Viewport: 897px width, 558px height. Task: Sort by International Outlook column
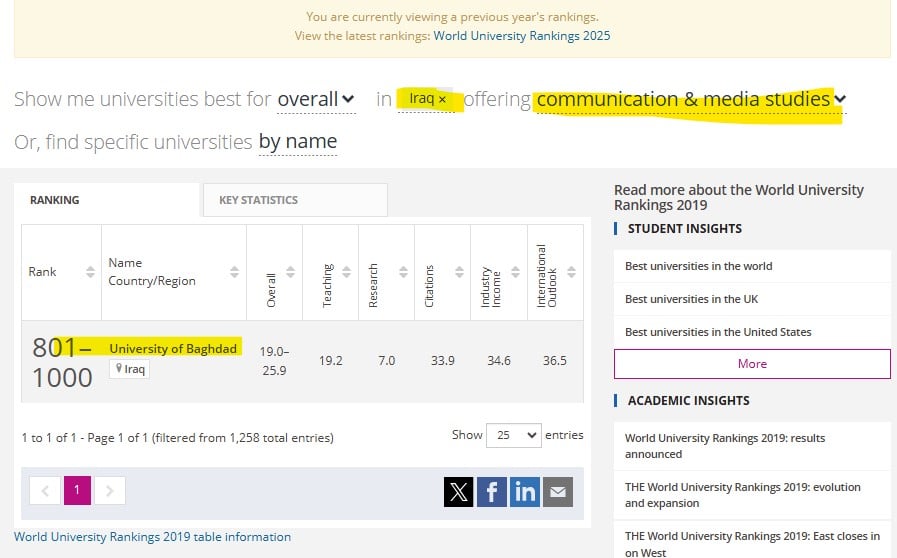tap(570, 272)
